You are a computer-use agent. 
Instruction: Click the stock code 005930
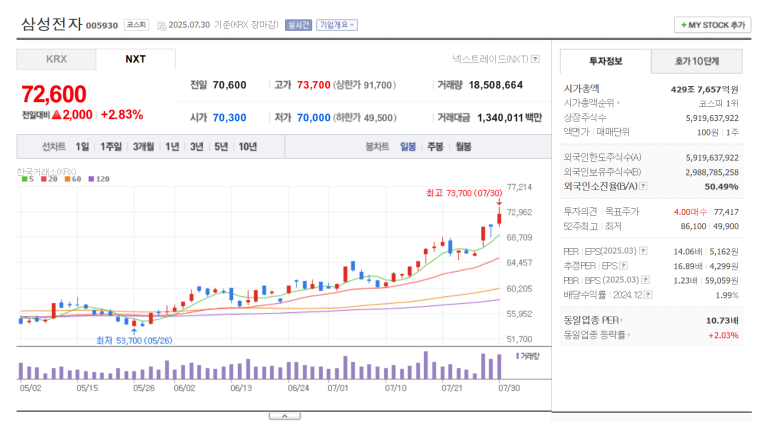(102, 26)
